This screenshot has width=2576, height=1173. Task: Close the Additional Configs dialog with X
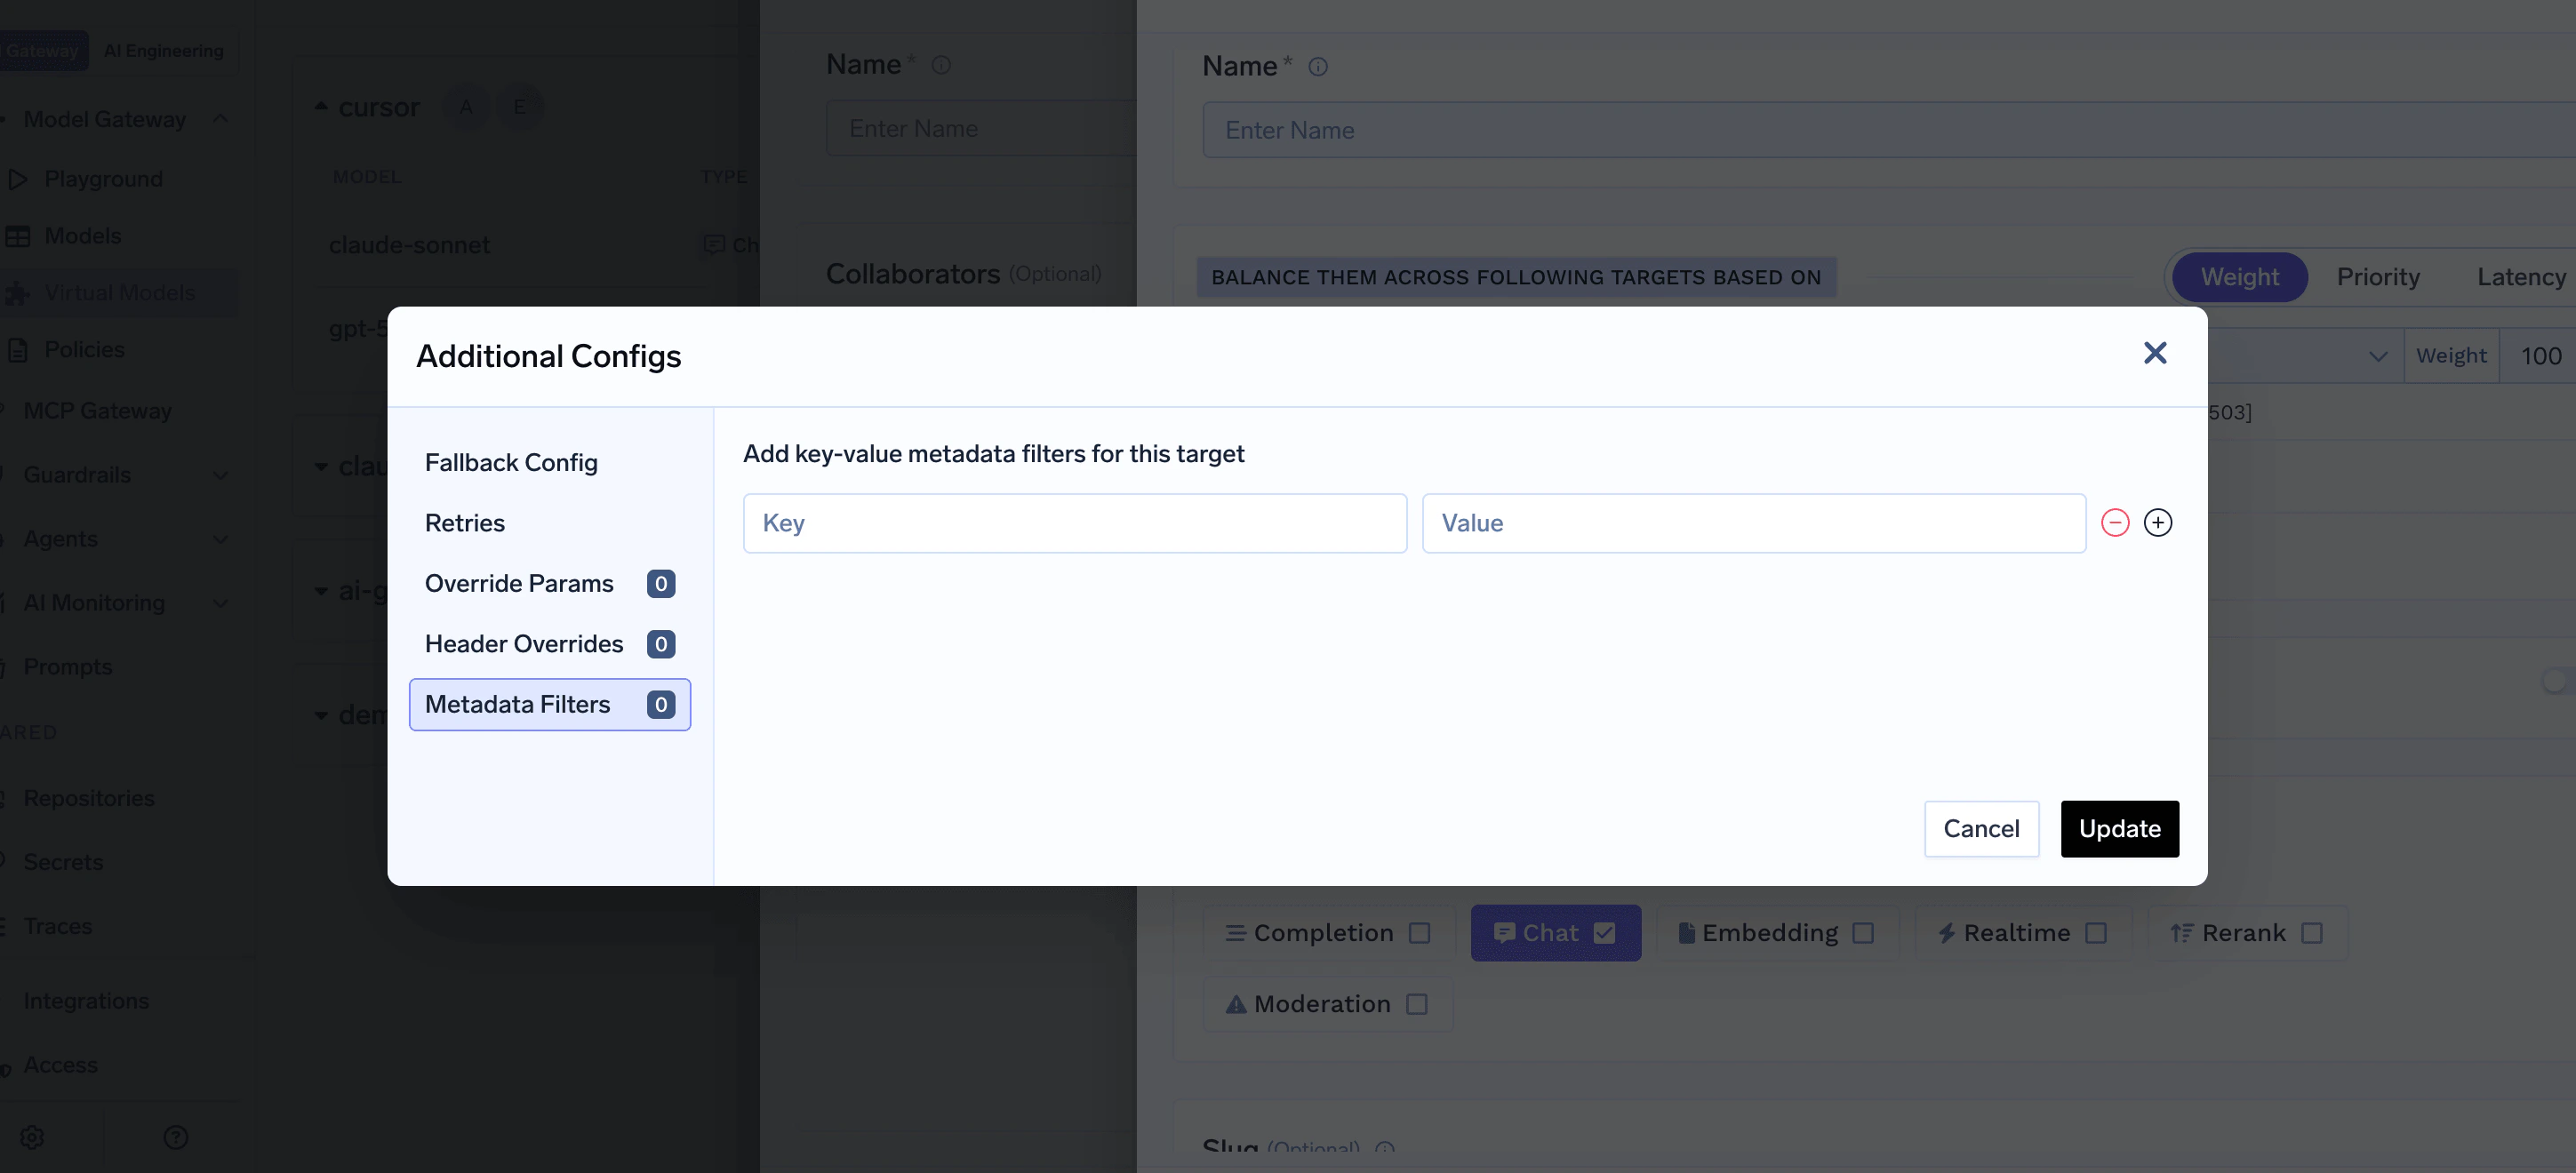[2154, 353]
